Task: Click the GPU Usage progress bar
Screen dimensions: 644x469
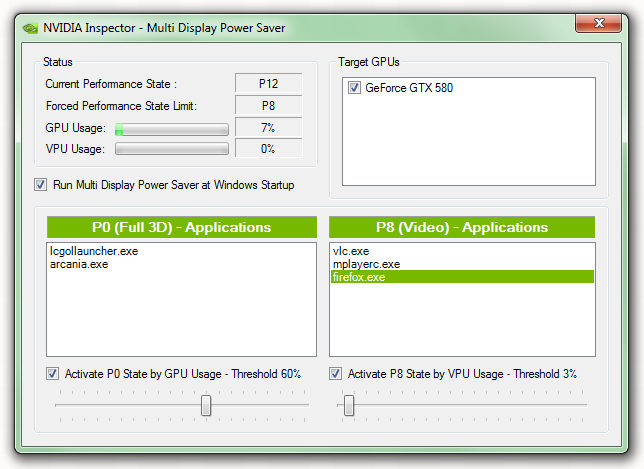Action: click(x=172, y=129)
